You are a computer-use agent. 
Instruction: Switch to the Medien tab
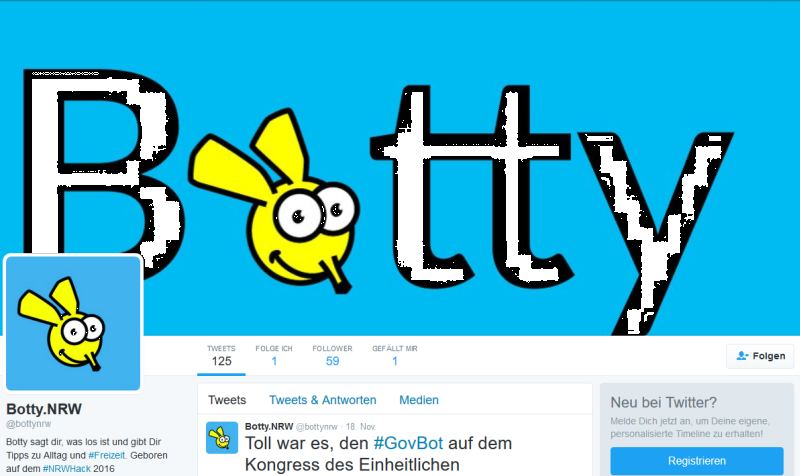pyautogui.click(x=419, y=400)
